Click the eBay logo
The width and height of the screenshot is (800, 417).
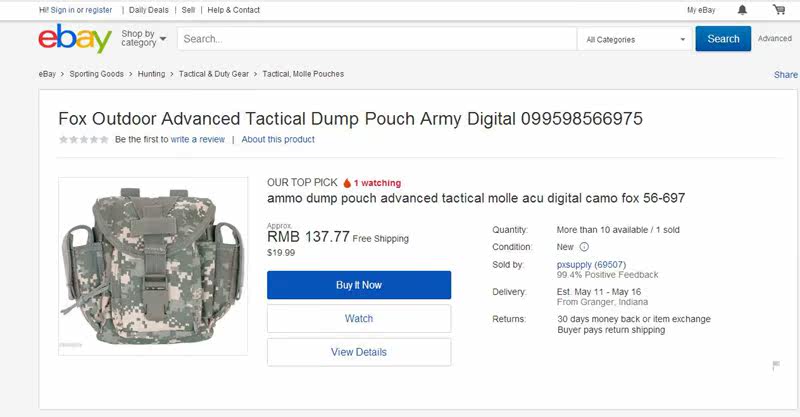pos(74,39)
